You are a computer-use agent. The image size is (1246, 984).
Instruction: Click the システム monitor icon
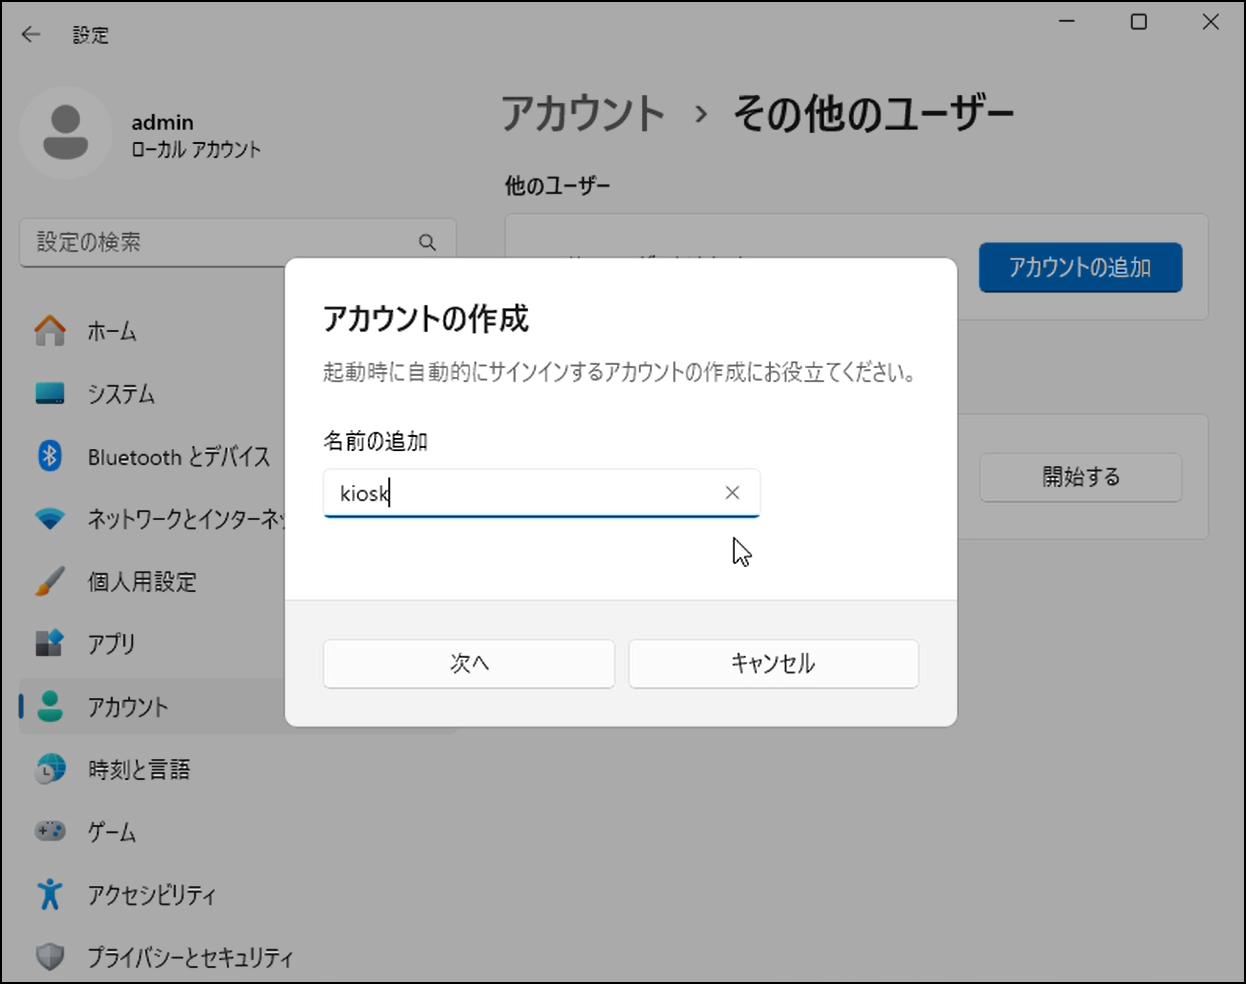click(x=50, y=393)
